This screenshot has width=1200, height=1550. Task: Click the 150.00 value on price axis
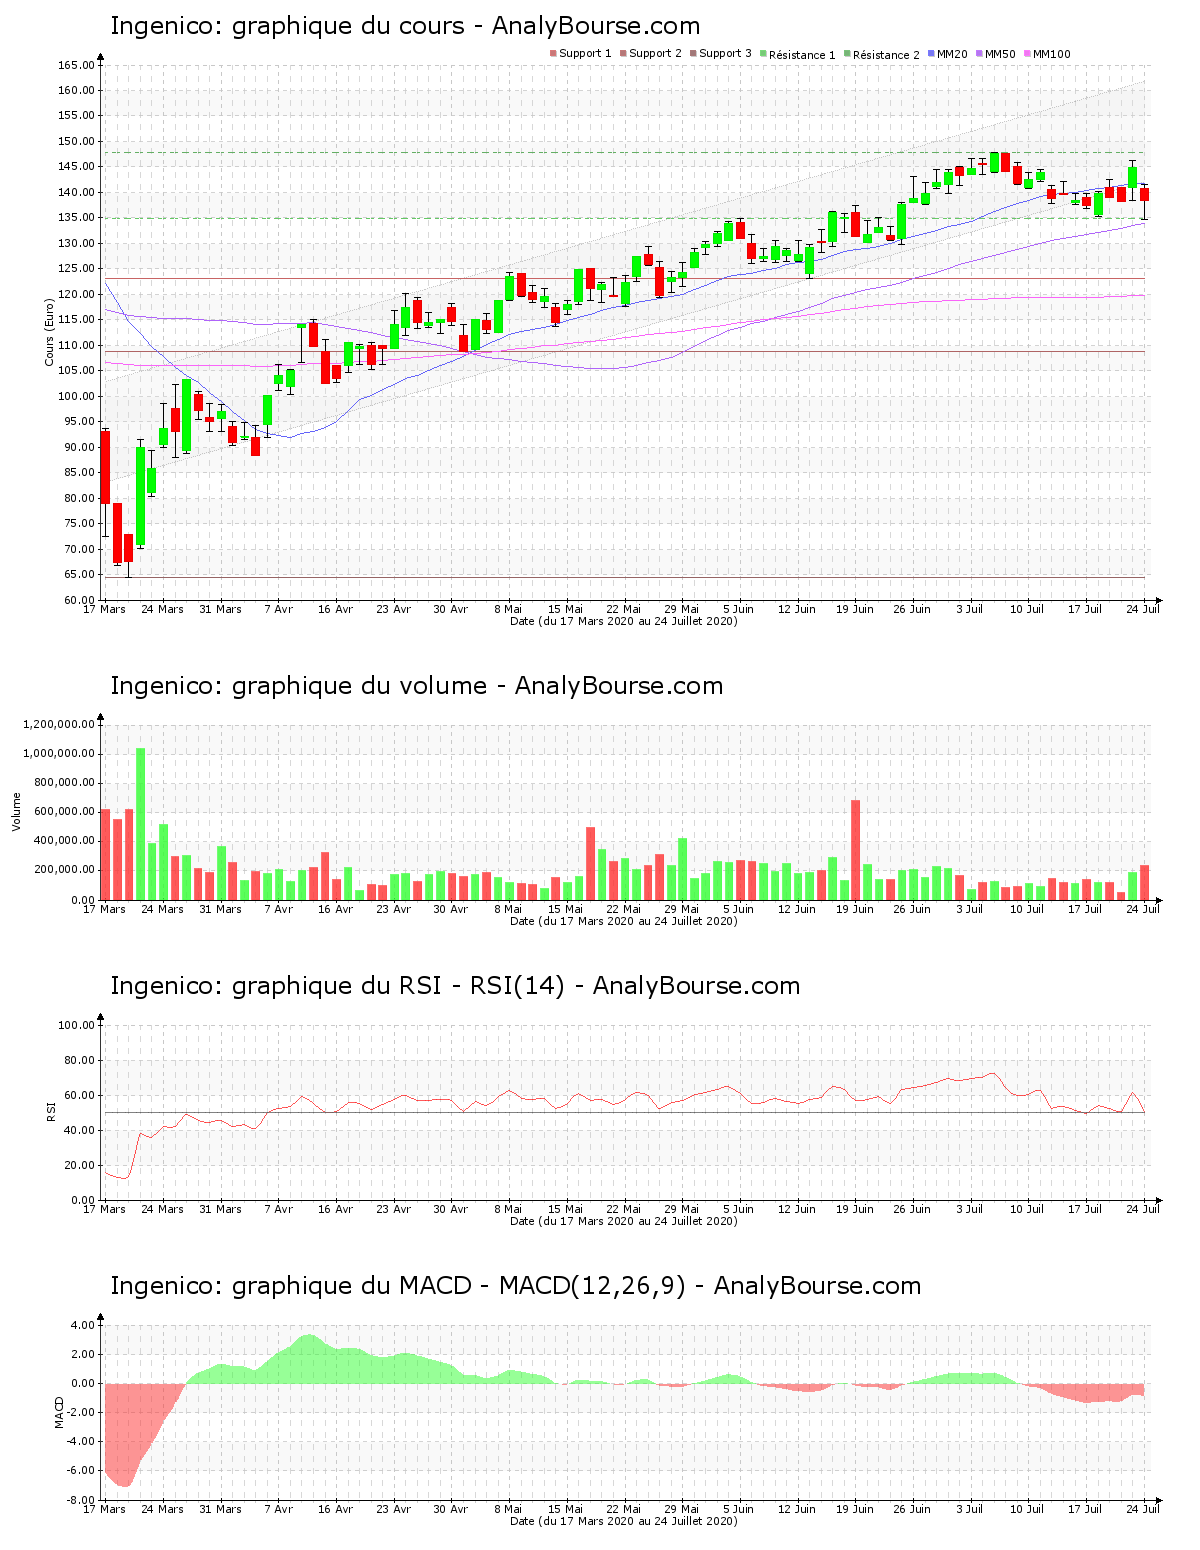click(x=76, y=142)
